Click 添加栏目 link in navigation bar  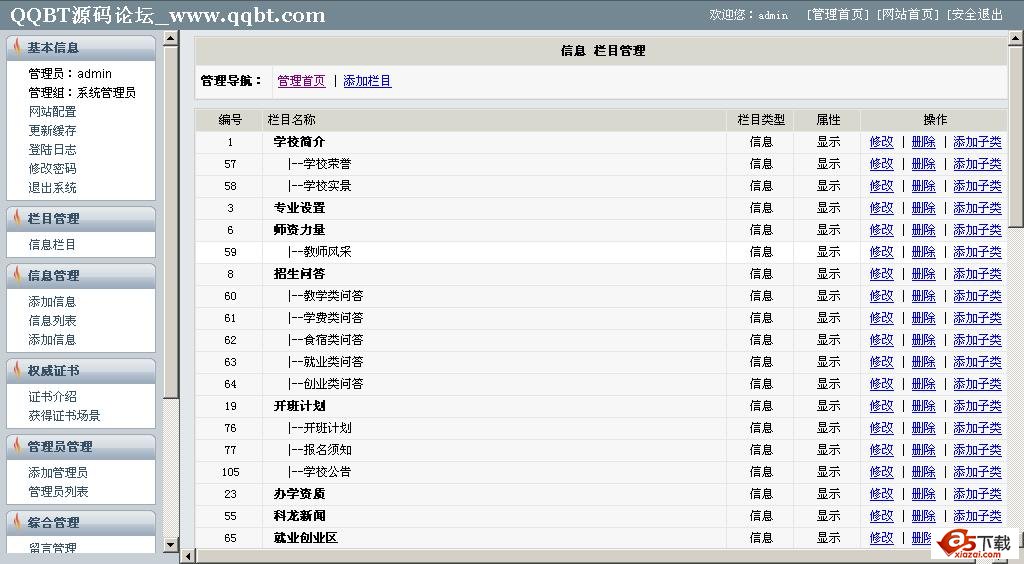point(367,81)
